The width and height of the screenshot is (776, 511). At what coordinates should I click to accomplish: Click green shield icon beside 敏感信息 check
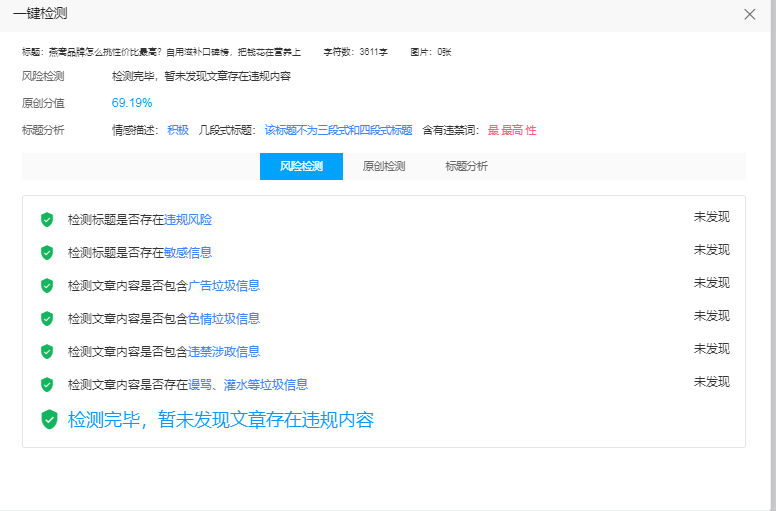click(x=47, y=253)
